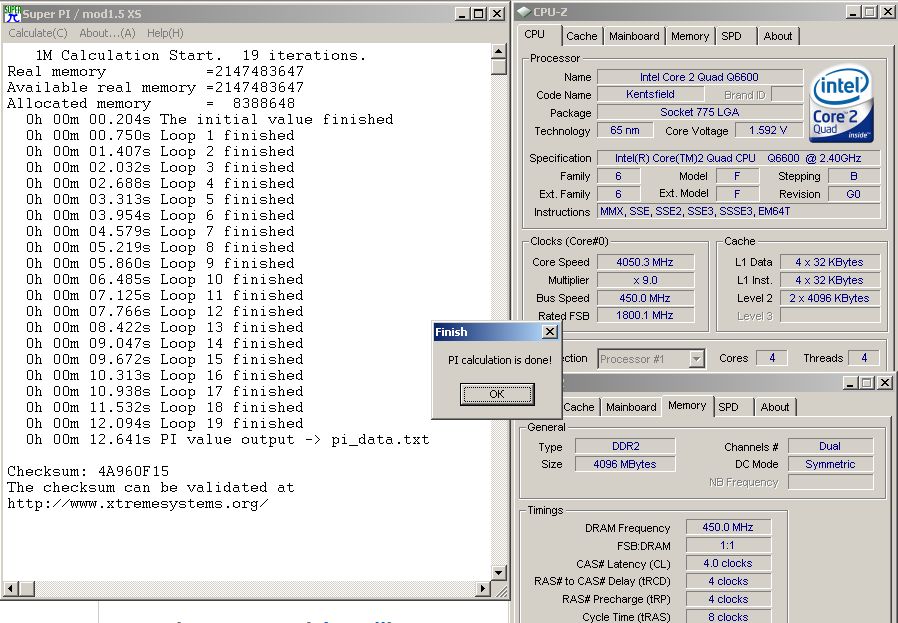Open the Memory tab in upper CPU-Z window
The image size is (898, 623).
pos(690,36)
